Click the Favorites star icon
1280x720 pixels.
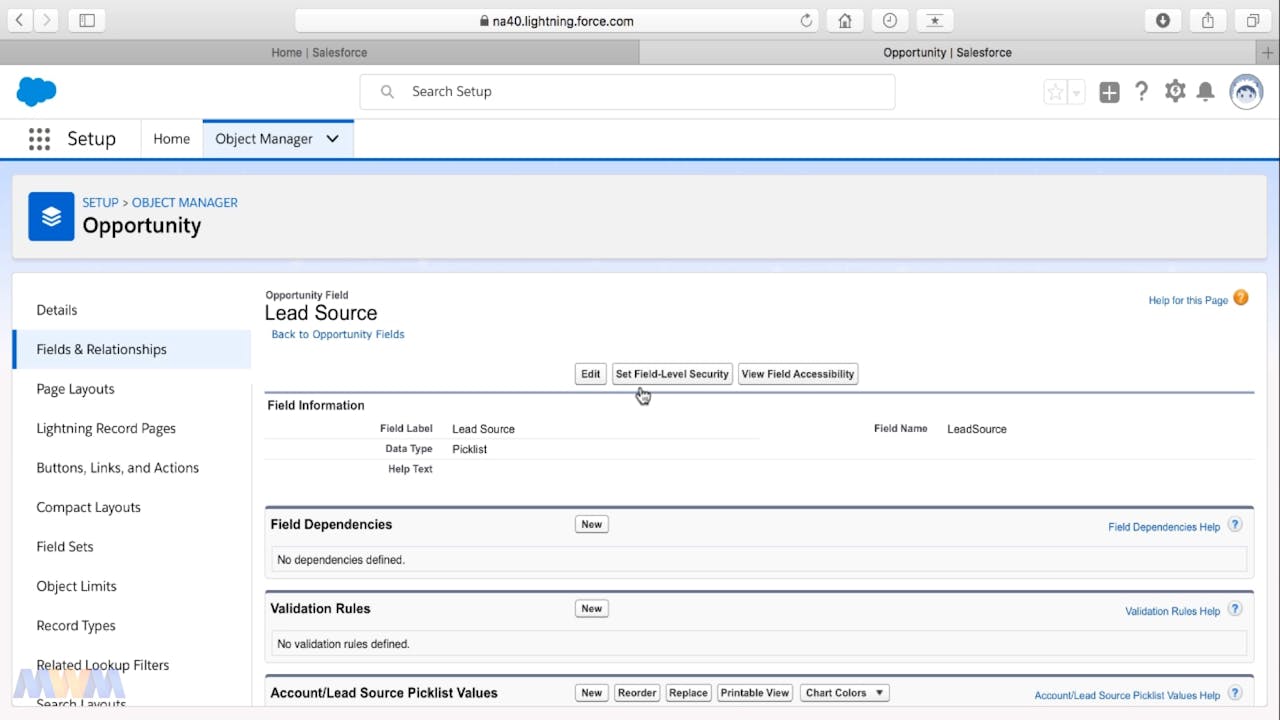point(1055,93)
